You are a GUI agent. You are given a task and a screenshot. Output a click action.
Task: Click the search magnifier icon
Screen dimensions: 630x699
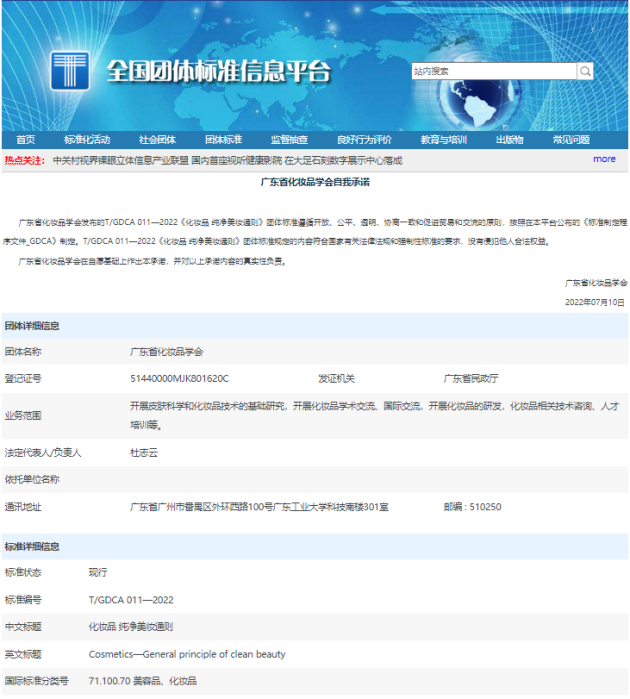pyautogui.click(x=585, y=71)
